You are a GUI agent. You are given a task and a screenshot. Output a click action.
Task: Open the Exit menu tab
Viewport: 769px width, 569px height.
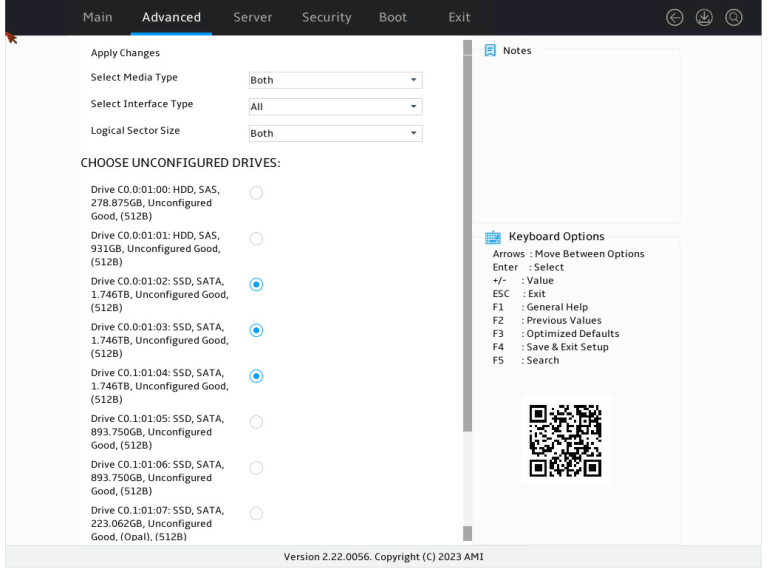click(459, 17)
